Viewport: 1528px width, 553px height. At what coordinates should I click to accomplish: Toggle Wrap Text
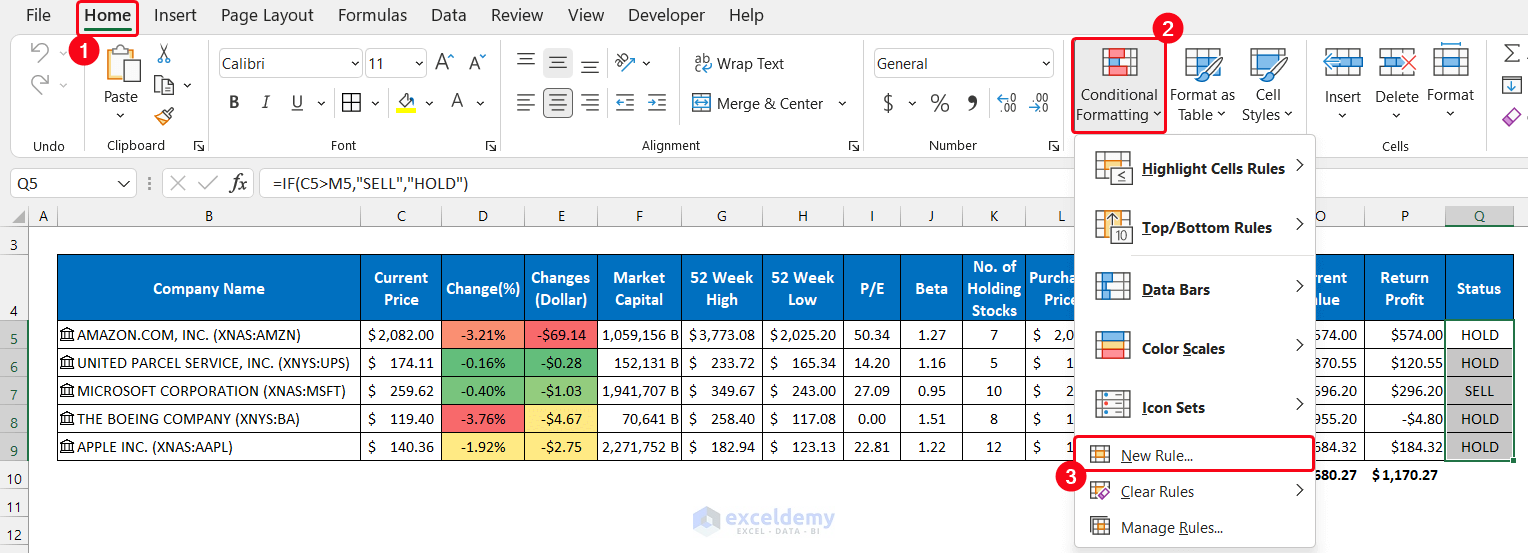739,63
